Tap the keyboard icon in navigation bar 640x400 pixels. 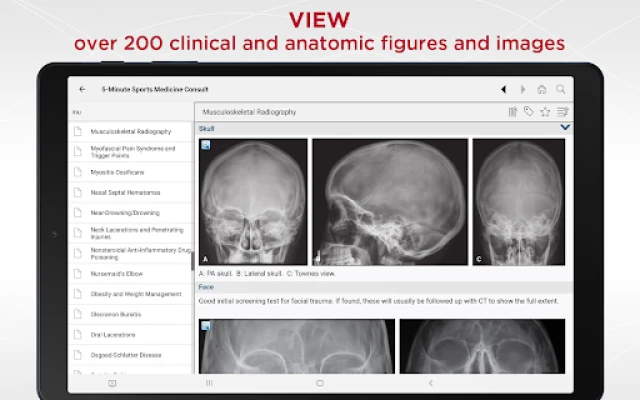[112, 383]
